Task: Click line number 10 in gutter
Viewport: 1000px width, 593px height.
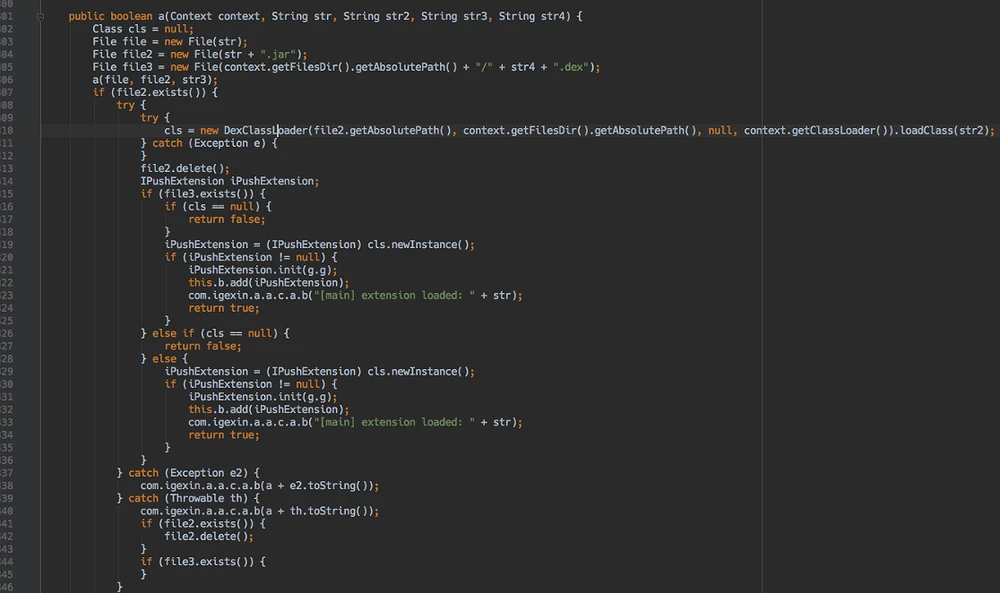Action: [7, 130]
